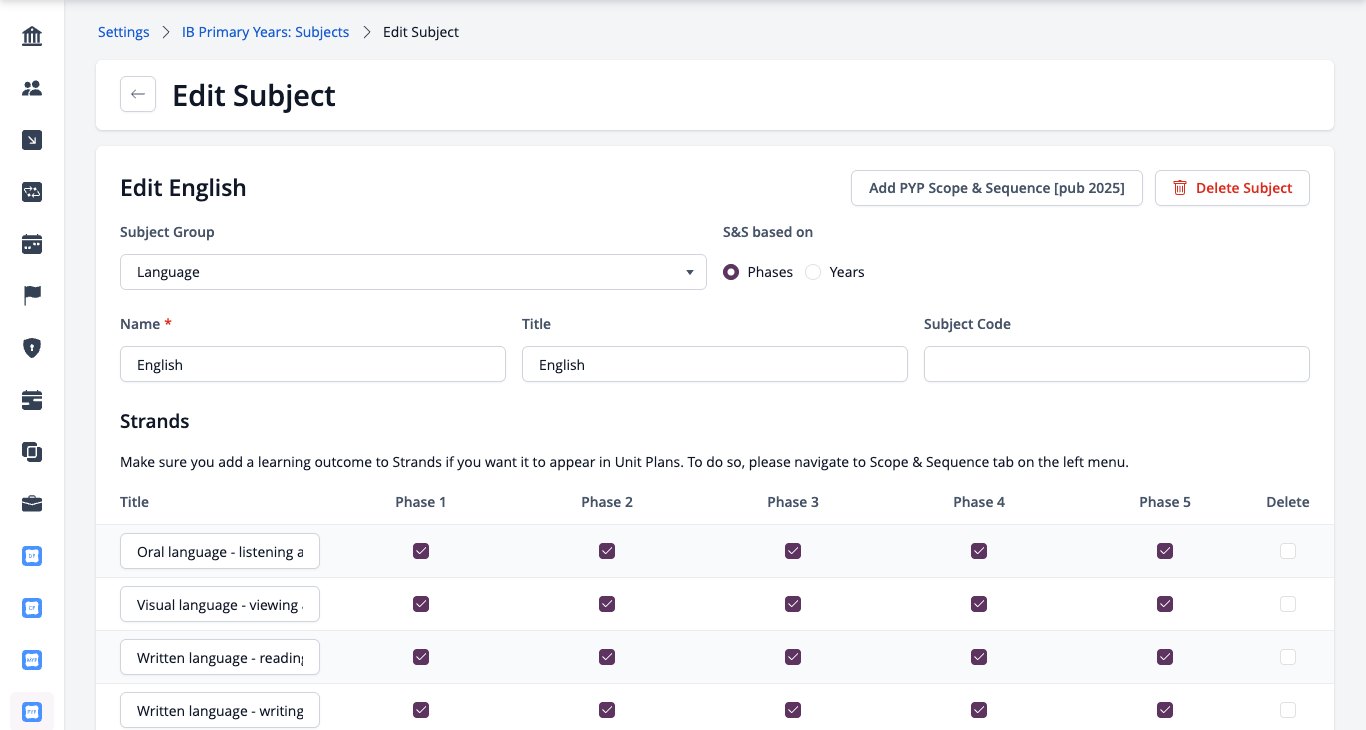The image size is (1366, 730).
Task: Go to IB Primary Years: Subjects breadcrumb
Action: pos(265,32)
